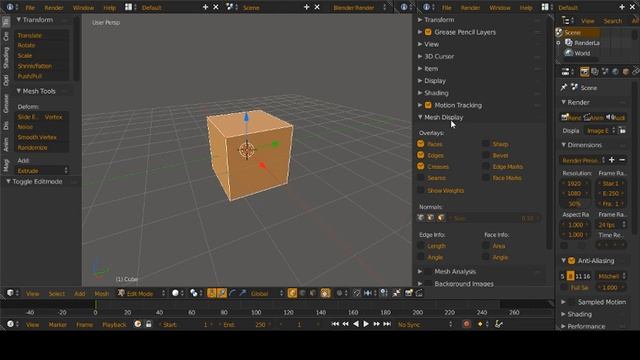
Task: Click the keying set icon in timeline
Action: click(x=499, y=324)
